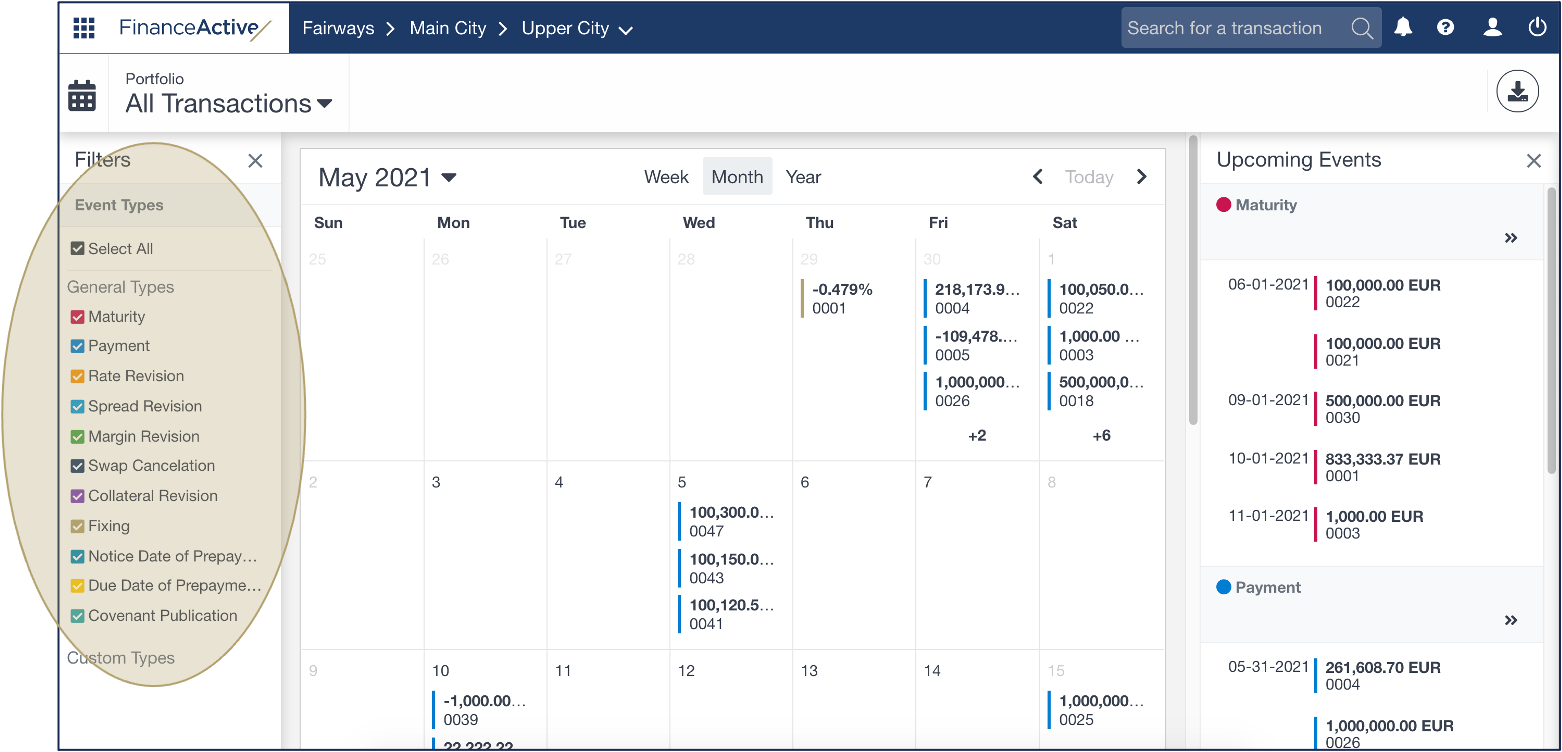Open the user profile icon
Viewport: 1562px width, 752px height.
point(1492,28)
